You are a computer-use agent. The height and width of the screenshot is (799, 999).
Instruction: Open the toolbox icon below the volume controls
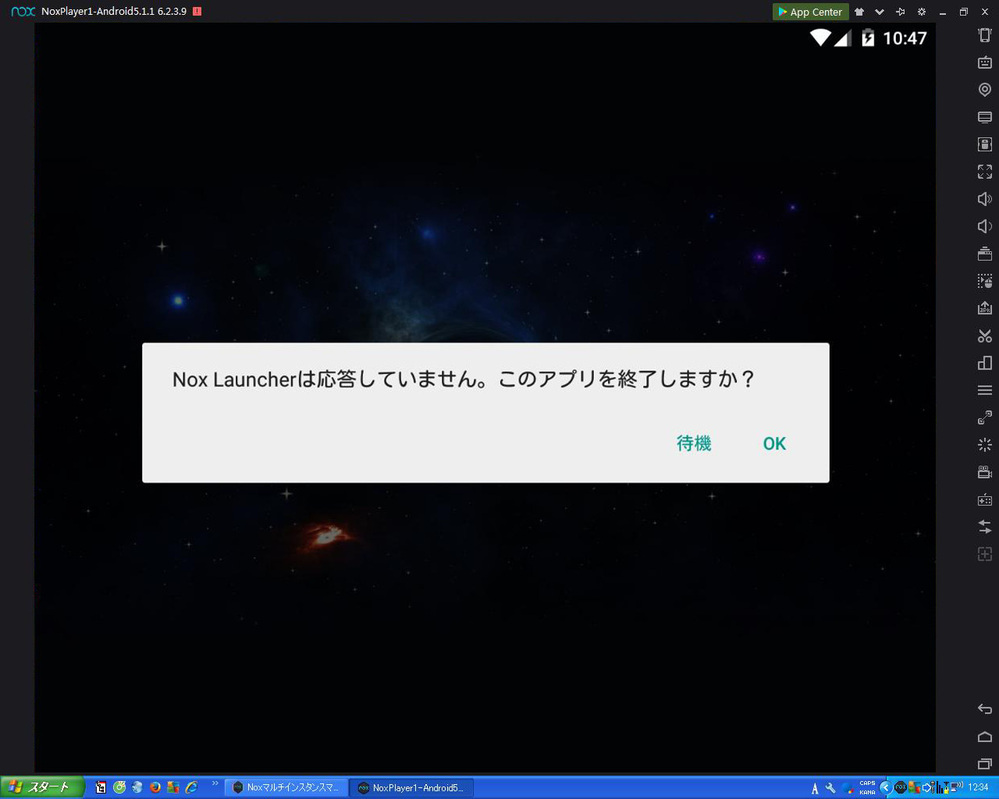(x=984, y=254)
